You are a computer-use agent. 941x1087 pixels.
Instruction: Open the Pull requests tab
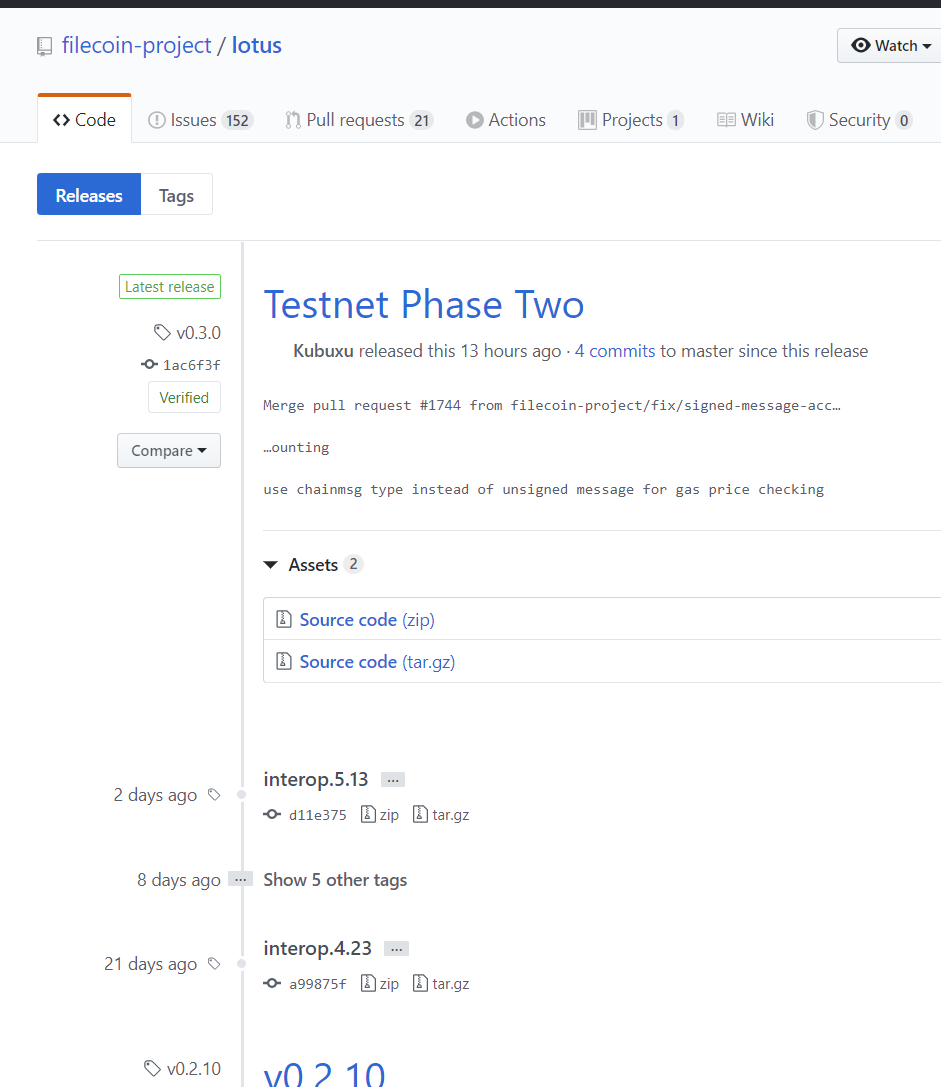tap(359, 120)
